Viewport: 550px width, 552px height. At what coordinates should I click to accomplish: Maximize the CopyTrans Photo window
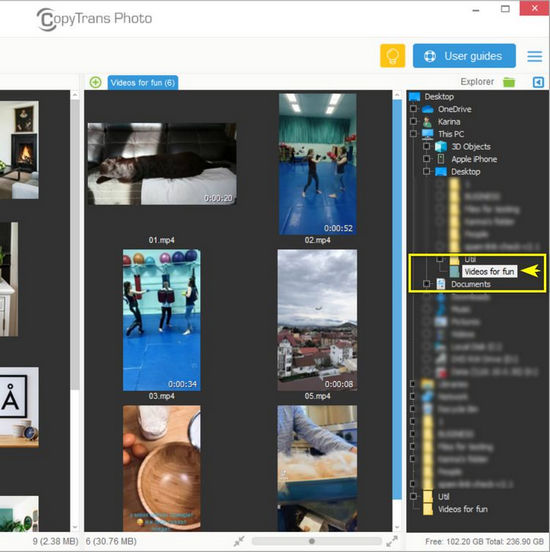(505, 9)
